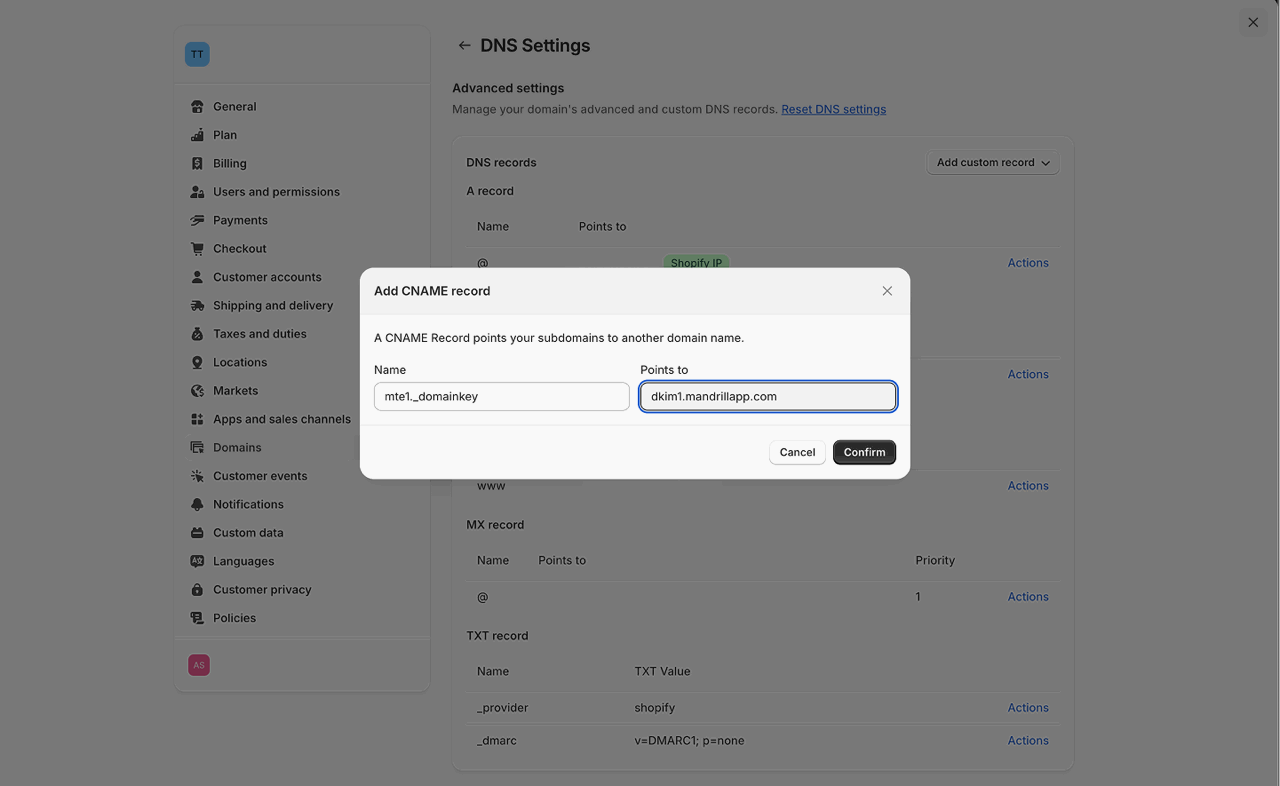Click the Markets globe icon
The height and width of the screenshot is (786, 1280).
(x=197, y=391)
